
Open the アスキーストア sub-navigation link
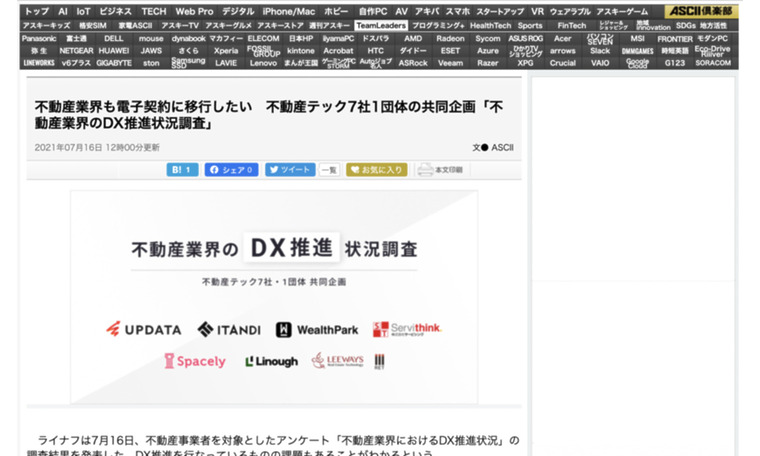280,25
